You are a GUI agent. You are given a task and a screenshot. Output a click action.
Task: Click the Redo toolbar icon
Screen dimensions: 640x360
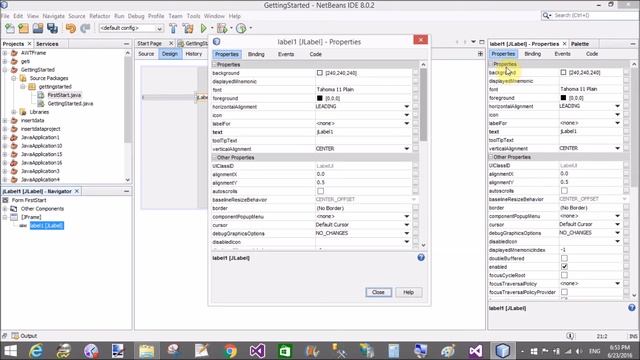point(85,28)
